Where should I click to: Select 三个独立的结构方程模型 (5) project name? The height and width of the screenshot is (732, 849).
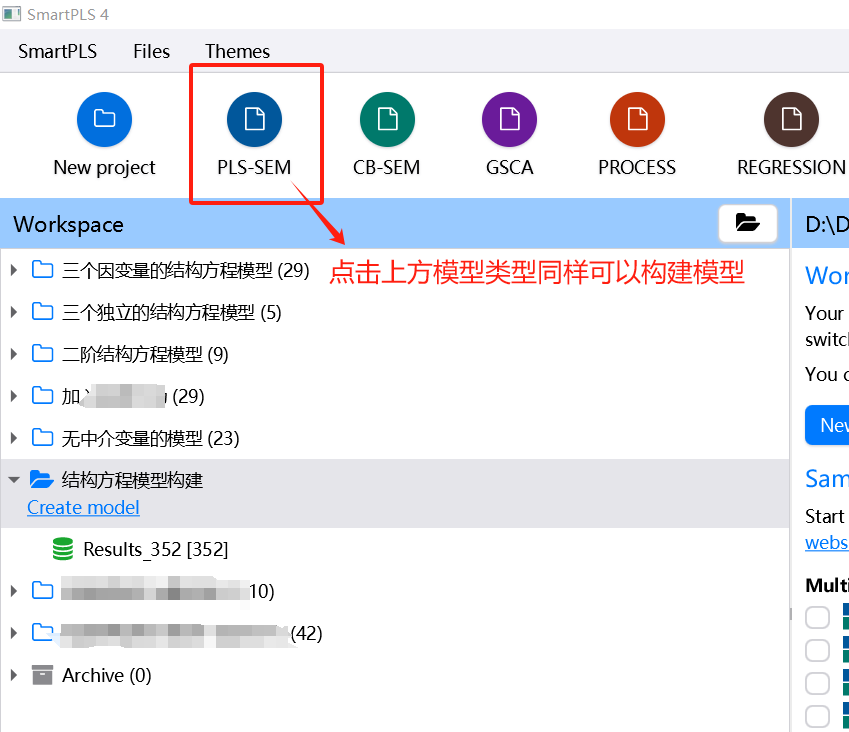click(171, 312)
